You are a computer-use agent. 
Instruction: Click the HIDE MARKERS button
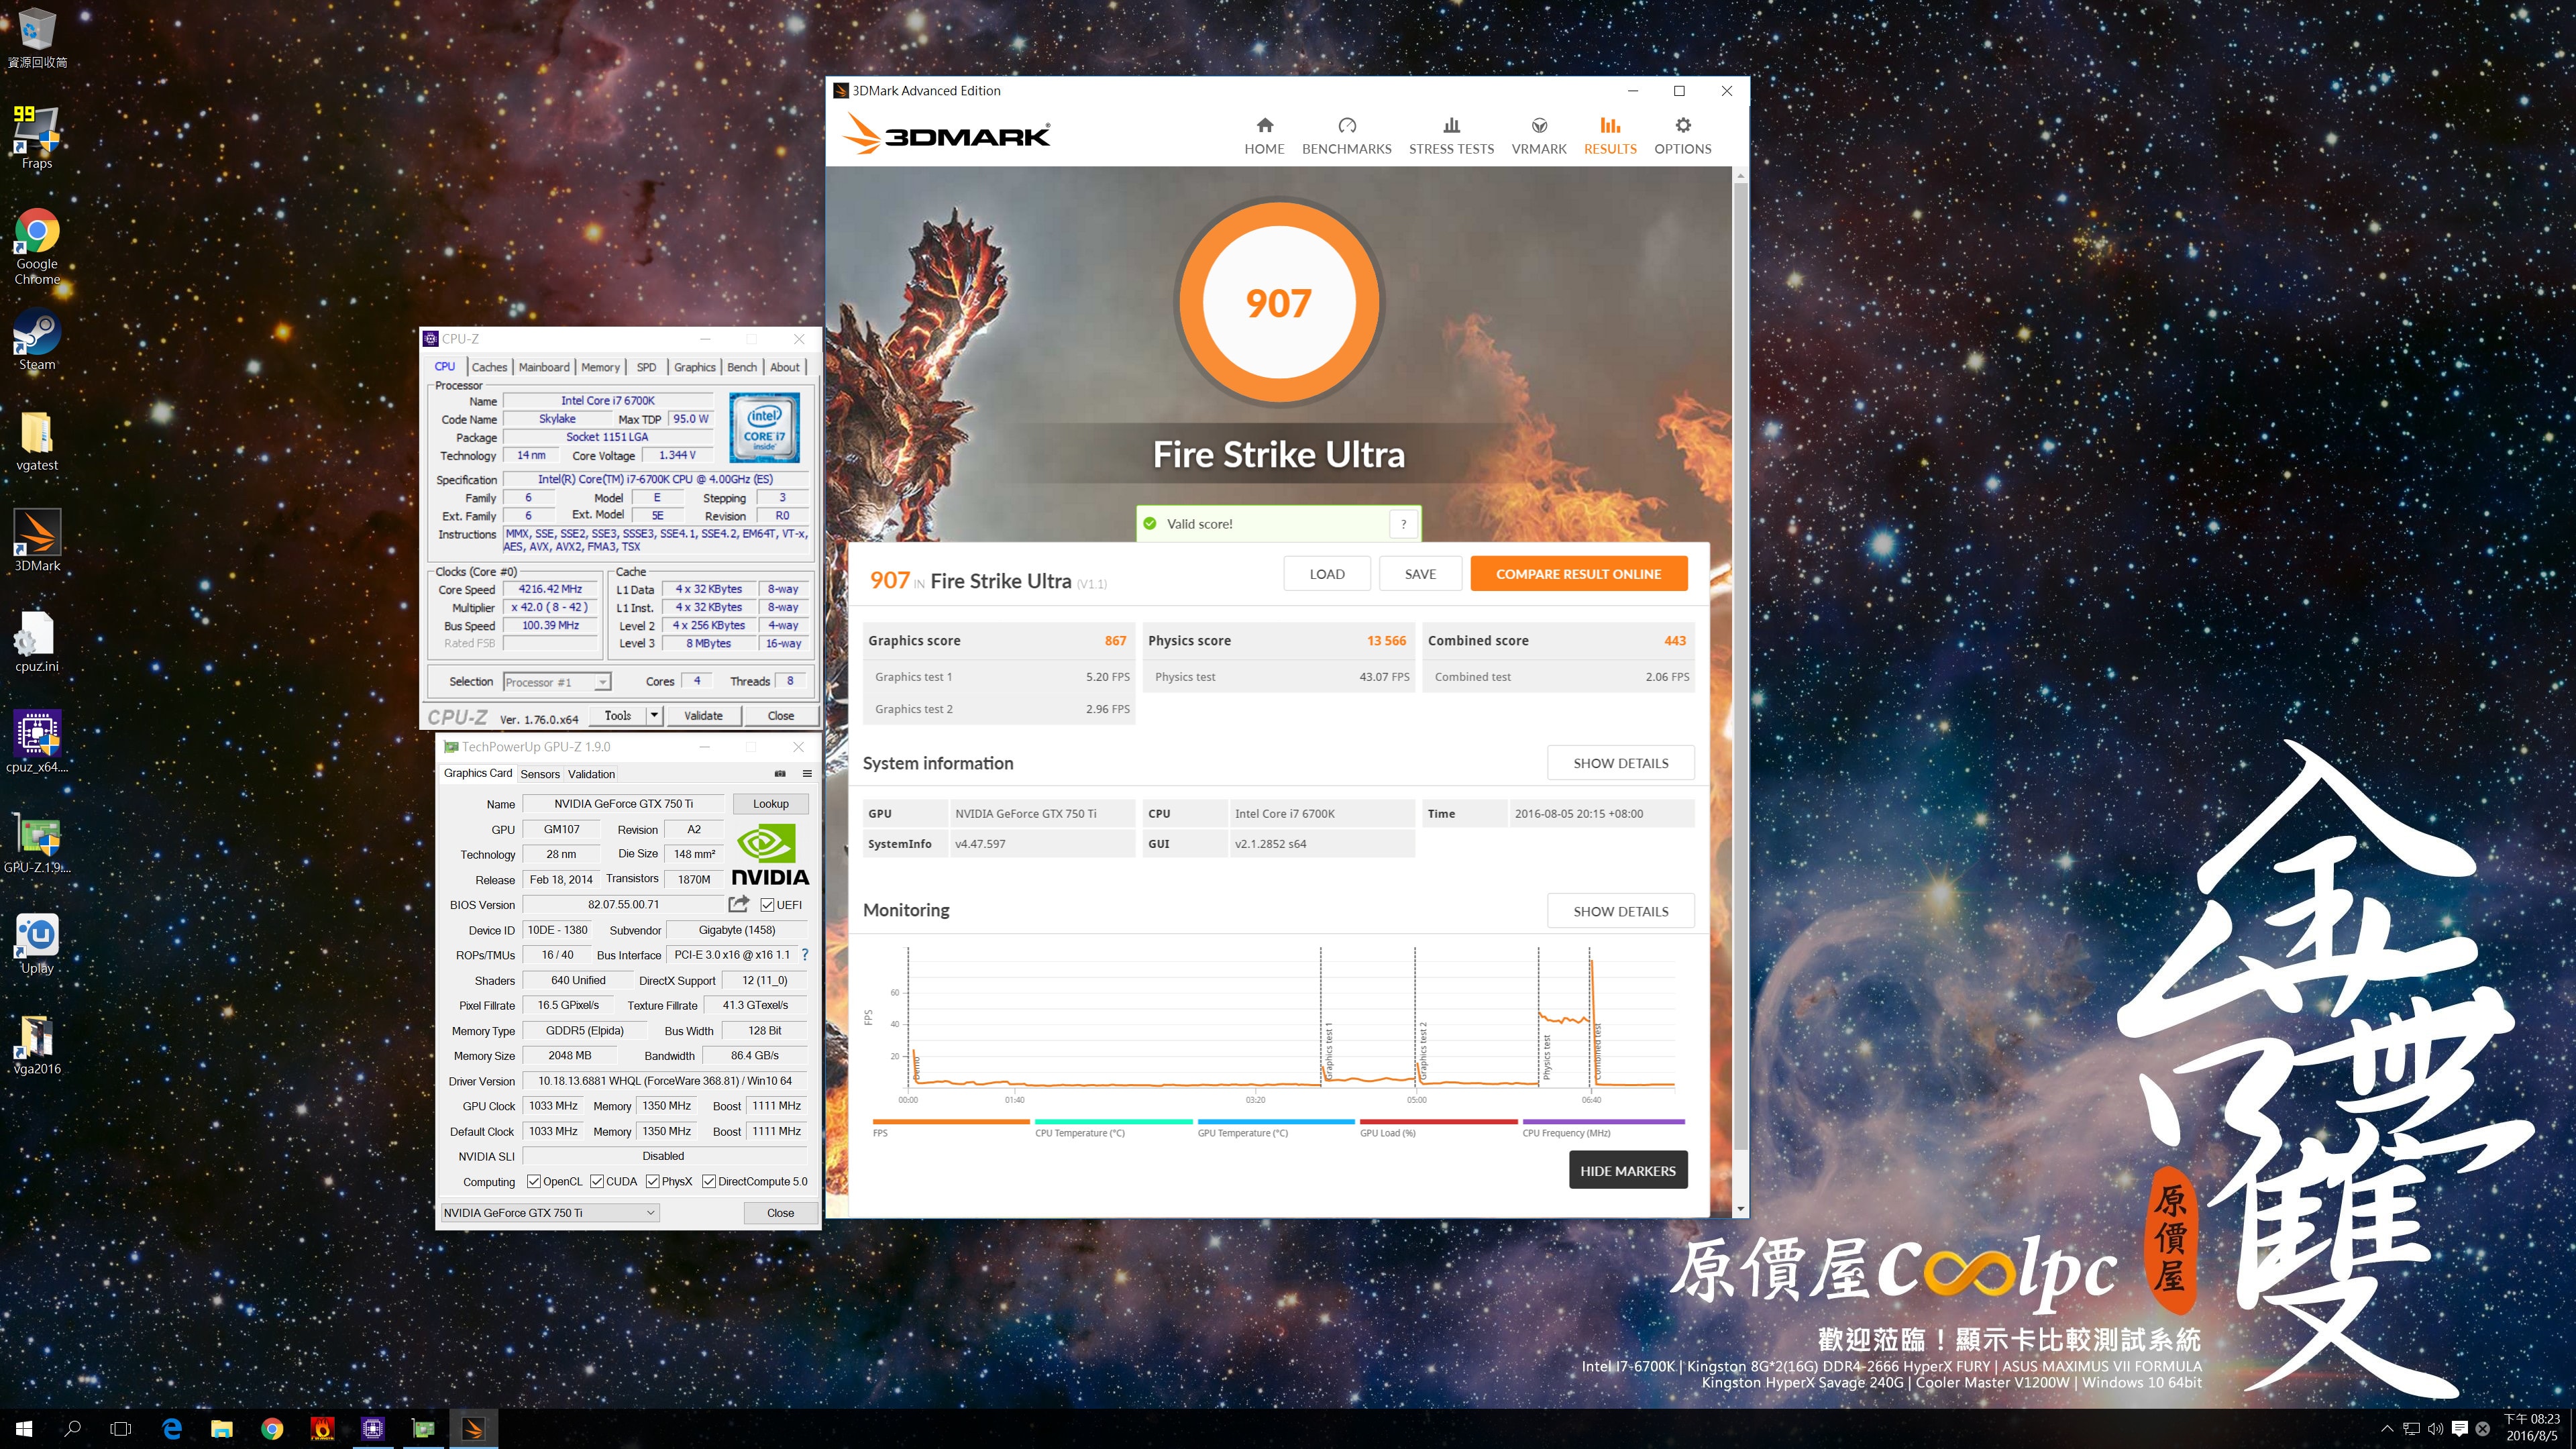pyautogui.click(x=1627, y=1170)
